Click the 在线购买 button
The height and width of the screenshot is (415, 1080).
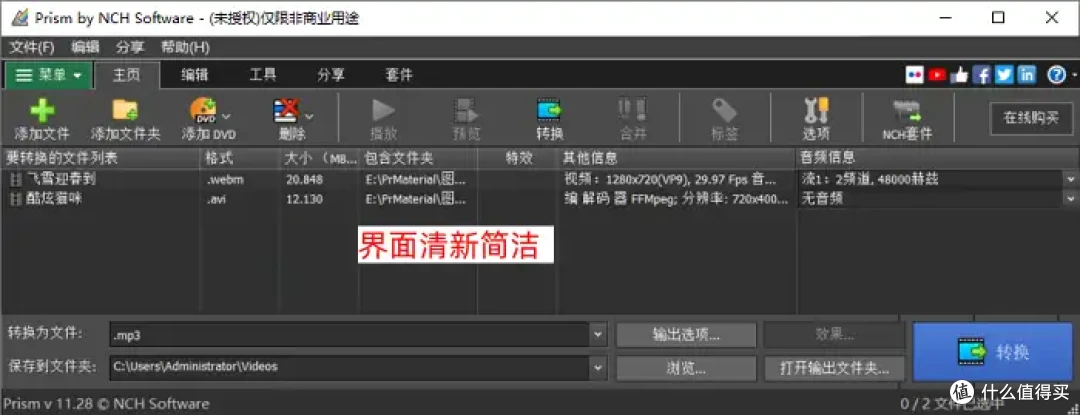pos(1031,118)
